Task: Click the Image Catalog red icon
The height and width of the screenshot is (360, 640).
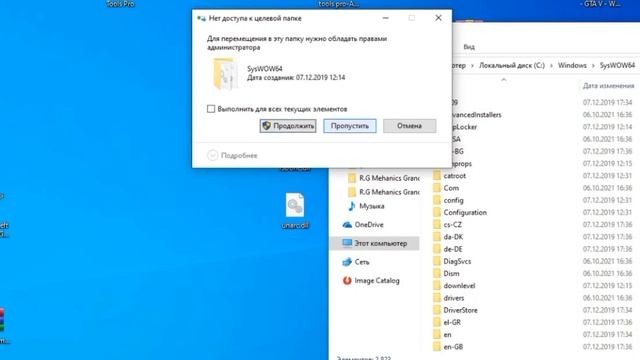Action: pyautogui.click(x=347, y=280)
